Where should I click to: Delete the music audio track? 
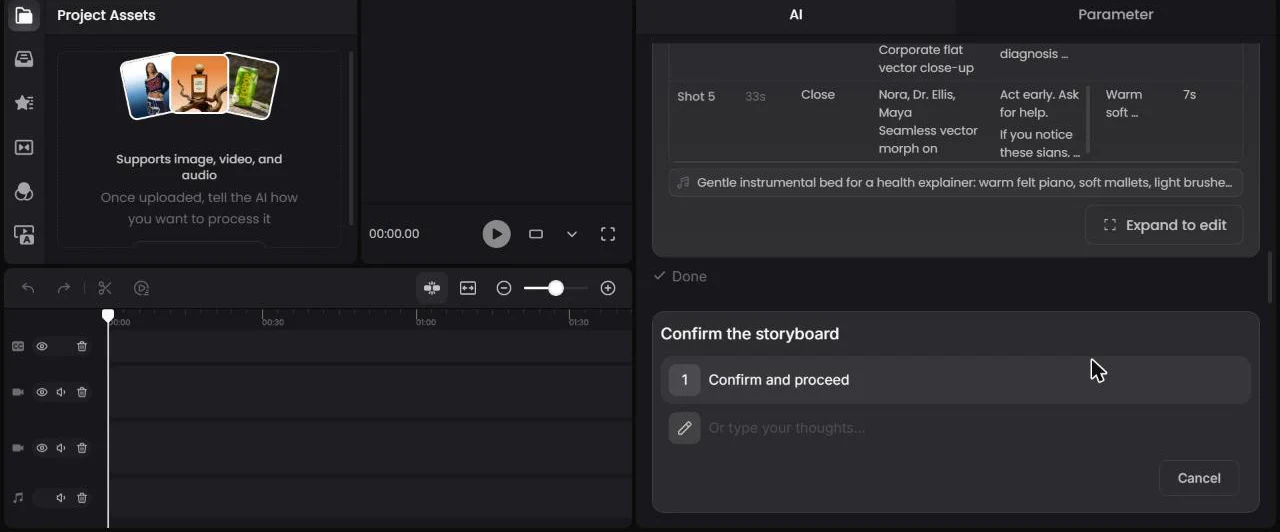point(82,497)
